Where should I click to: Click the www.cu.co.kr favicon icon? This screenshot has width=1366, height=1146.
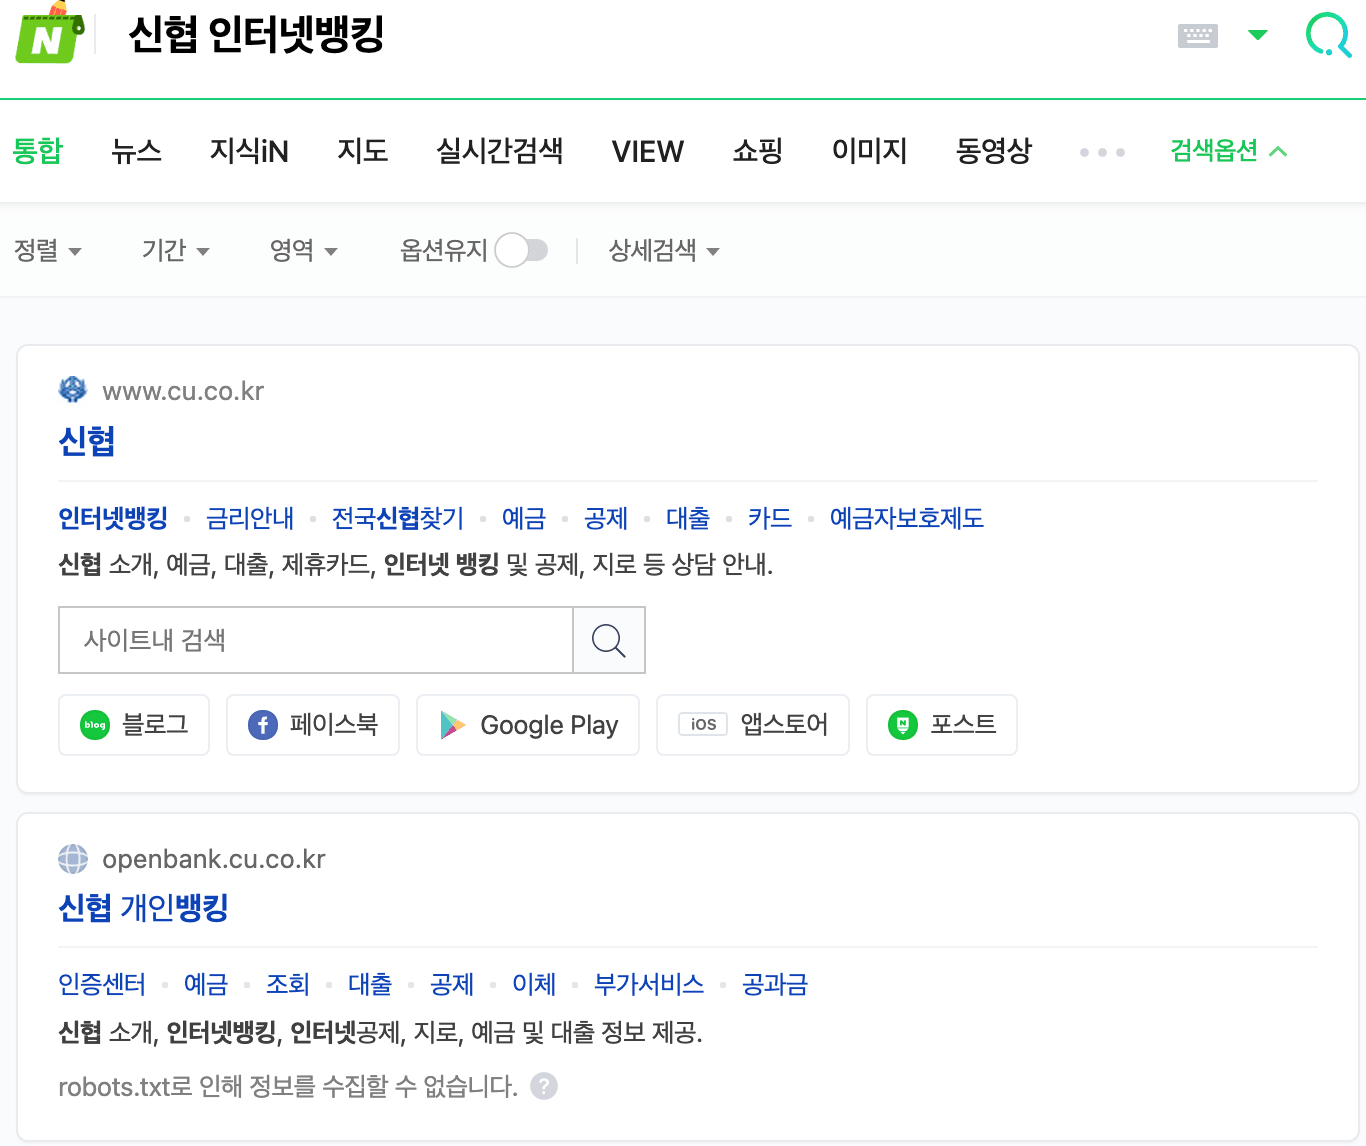pyautogui.click(x=73, y=390)
